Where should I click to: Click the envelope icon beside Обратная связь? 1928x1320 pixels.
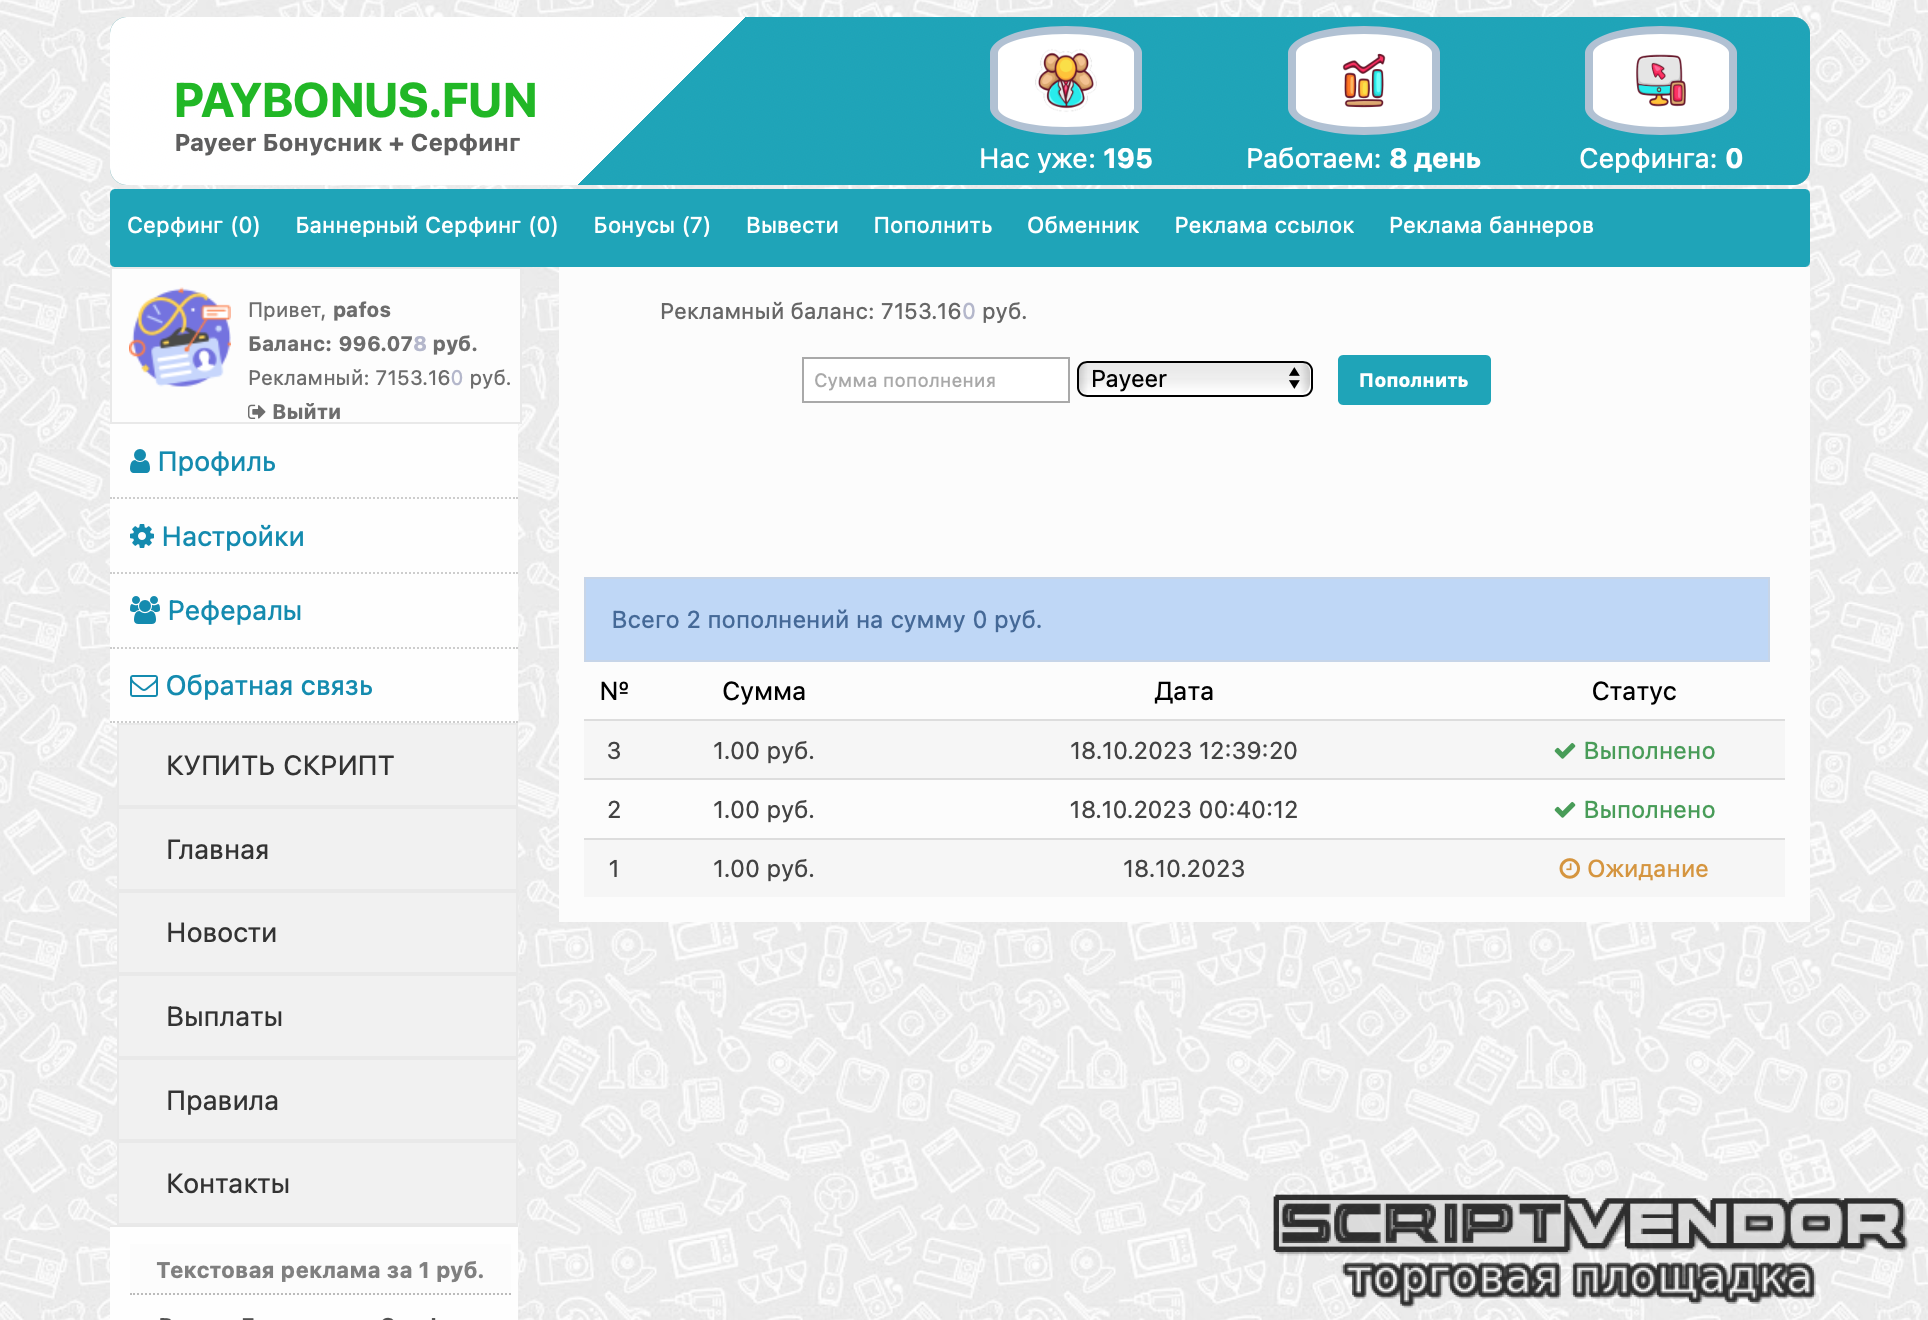coord(144,686)
